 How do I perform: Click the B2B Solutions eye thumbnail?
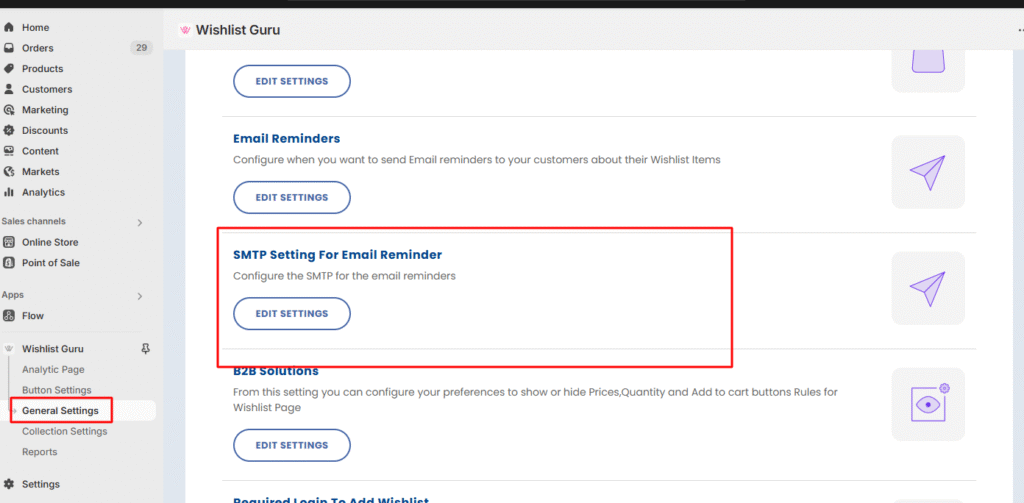tap(928, 404)
